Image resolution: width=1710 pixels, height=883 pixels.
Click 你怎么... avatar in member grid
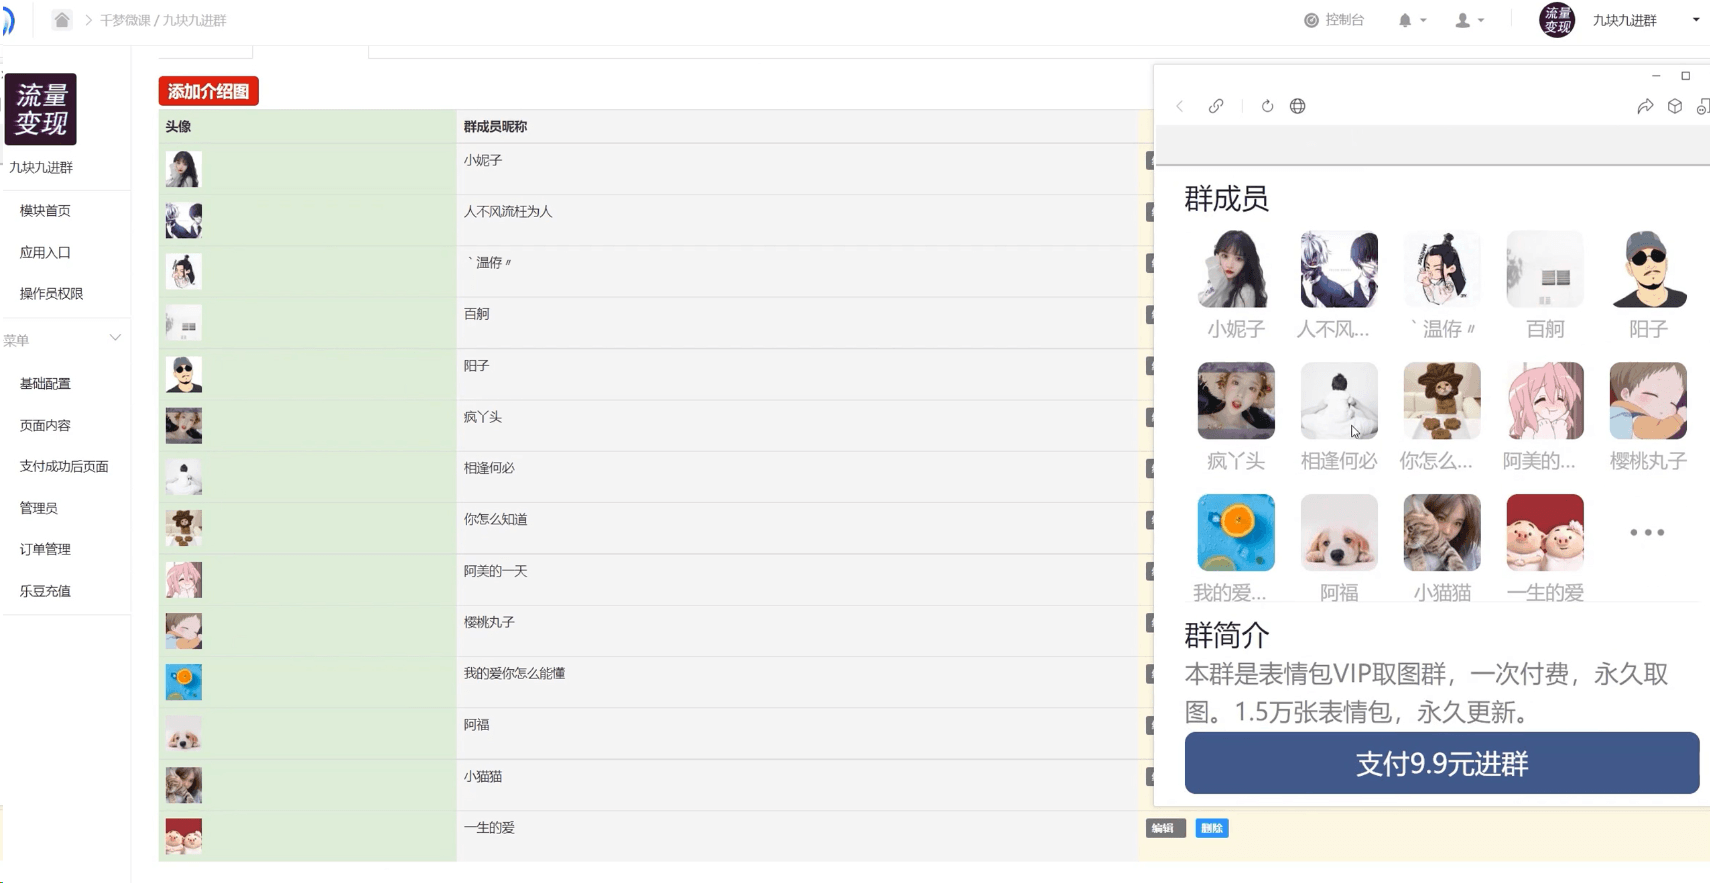tap(1442, 401)
